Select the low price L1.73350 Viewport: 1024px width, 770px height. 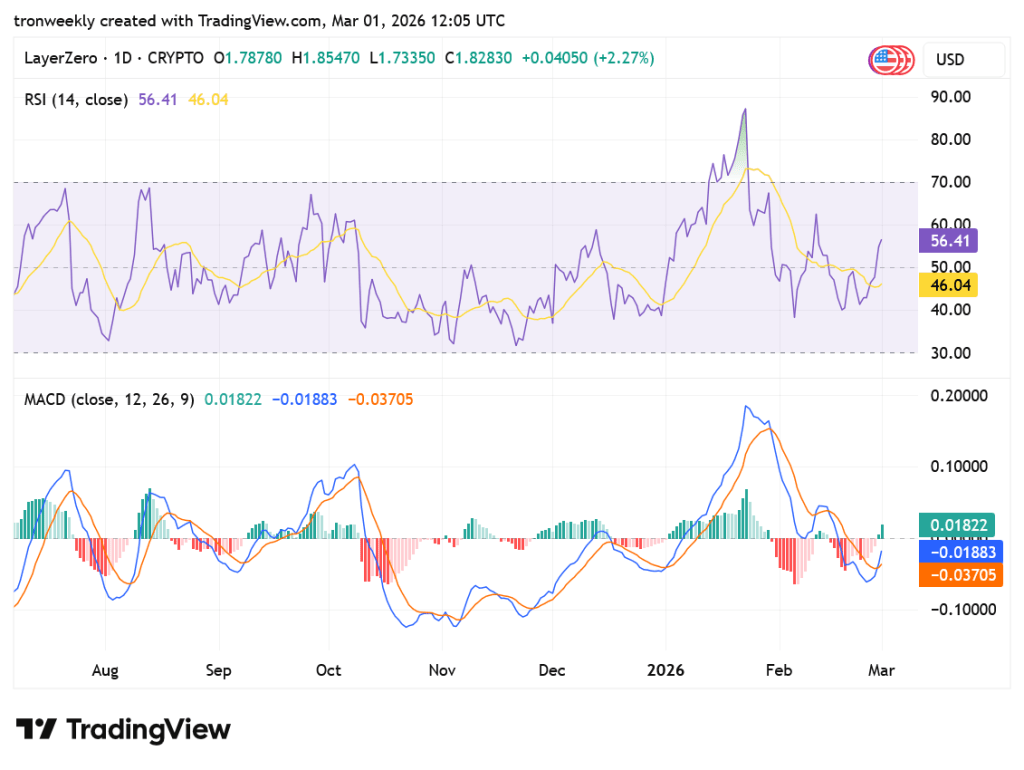tap(402, 58)
